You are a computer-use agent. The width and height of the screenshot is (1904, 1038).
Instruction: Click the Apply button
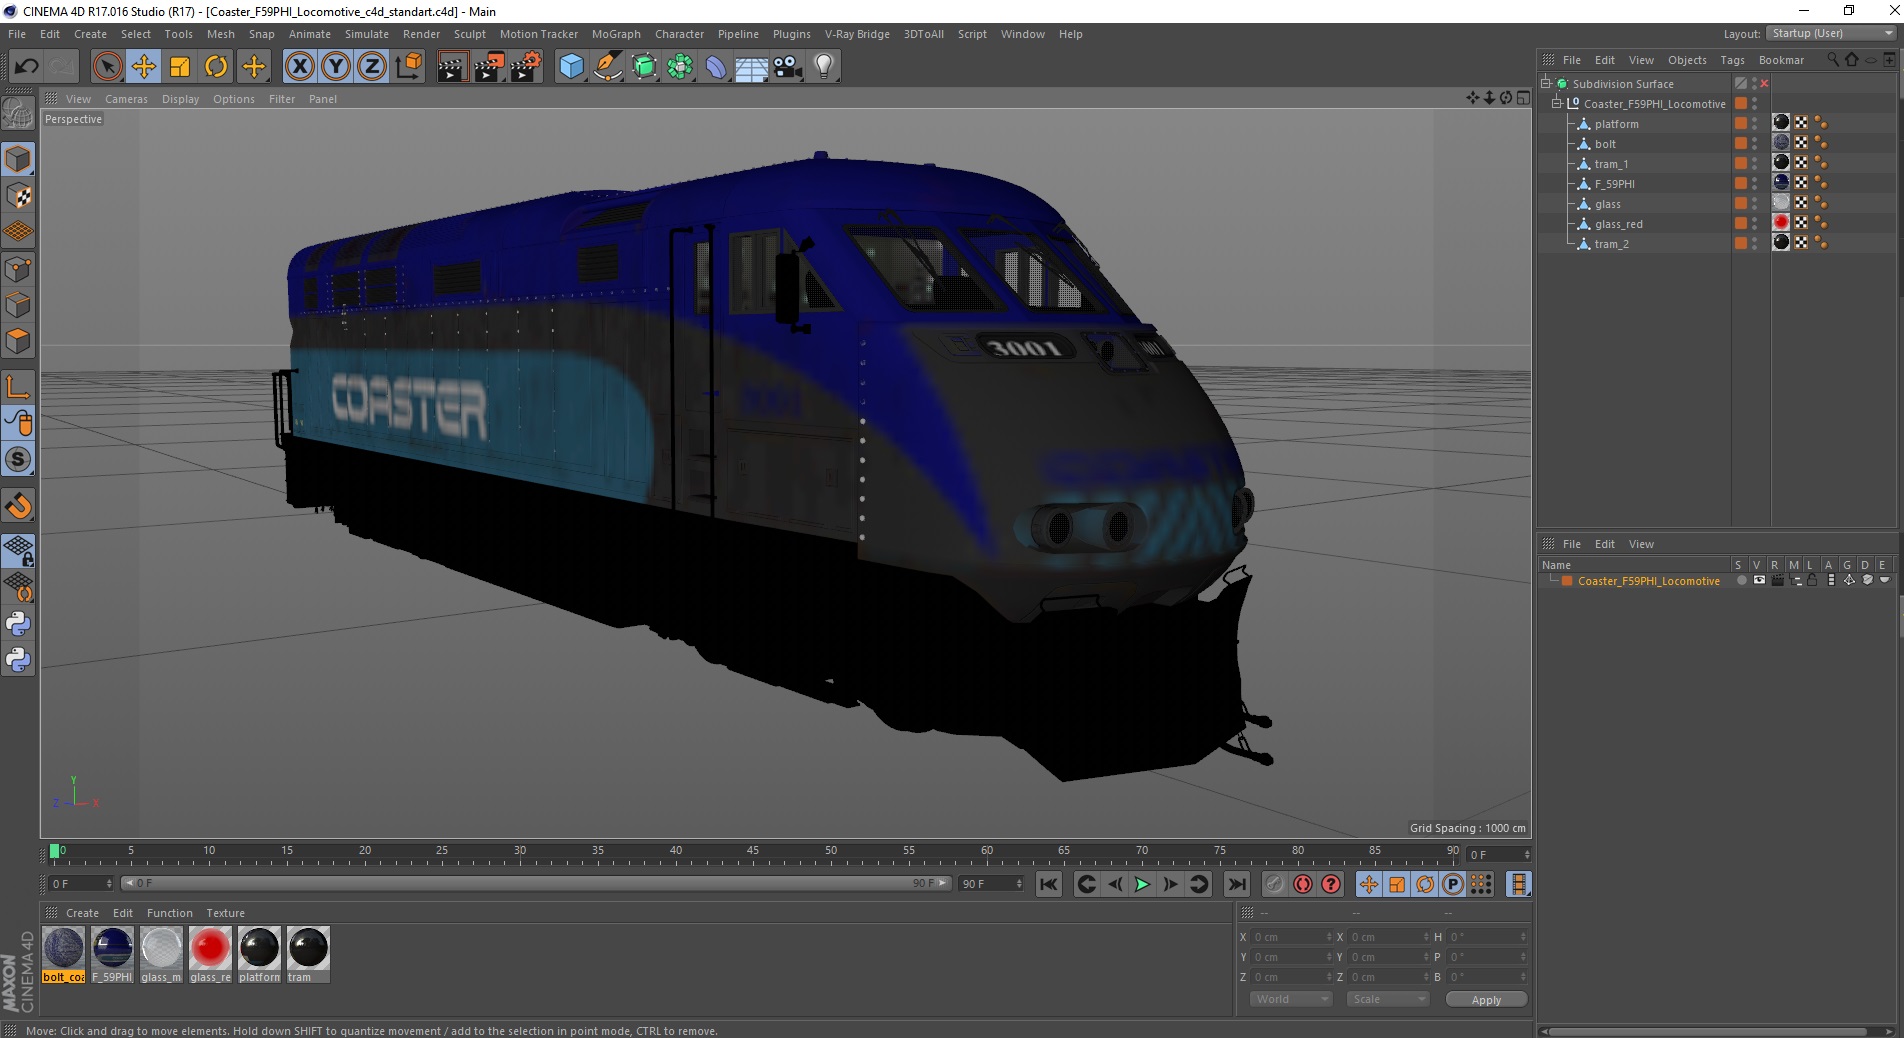[x=1486, y=999]
